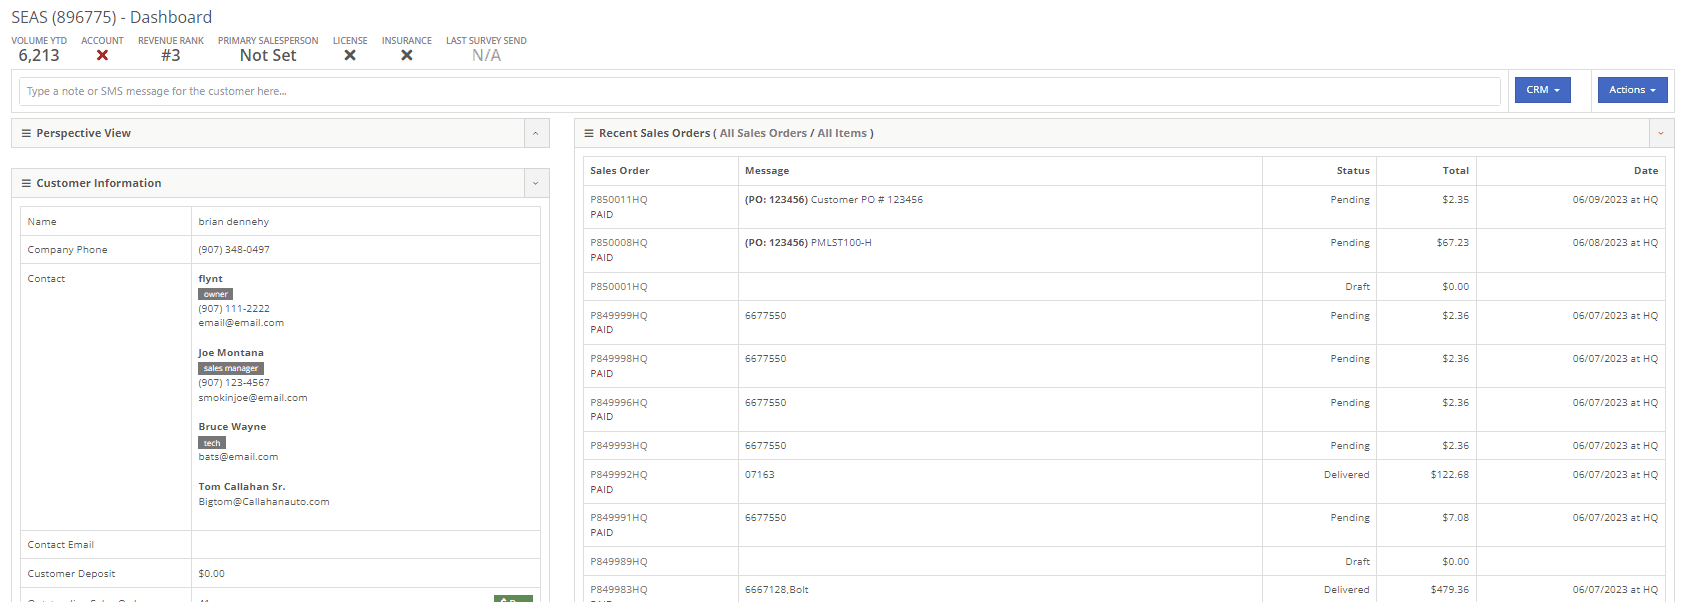Click the Customer Deposit $0.00 value
The image size is (1687, 602).
[x=212, y=574]
